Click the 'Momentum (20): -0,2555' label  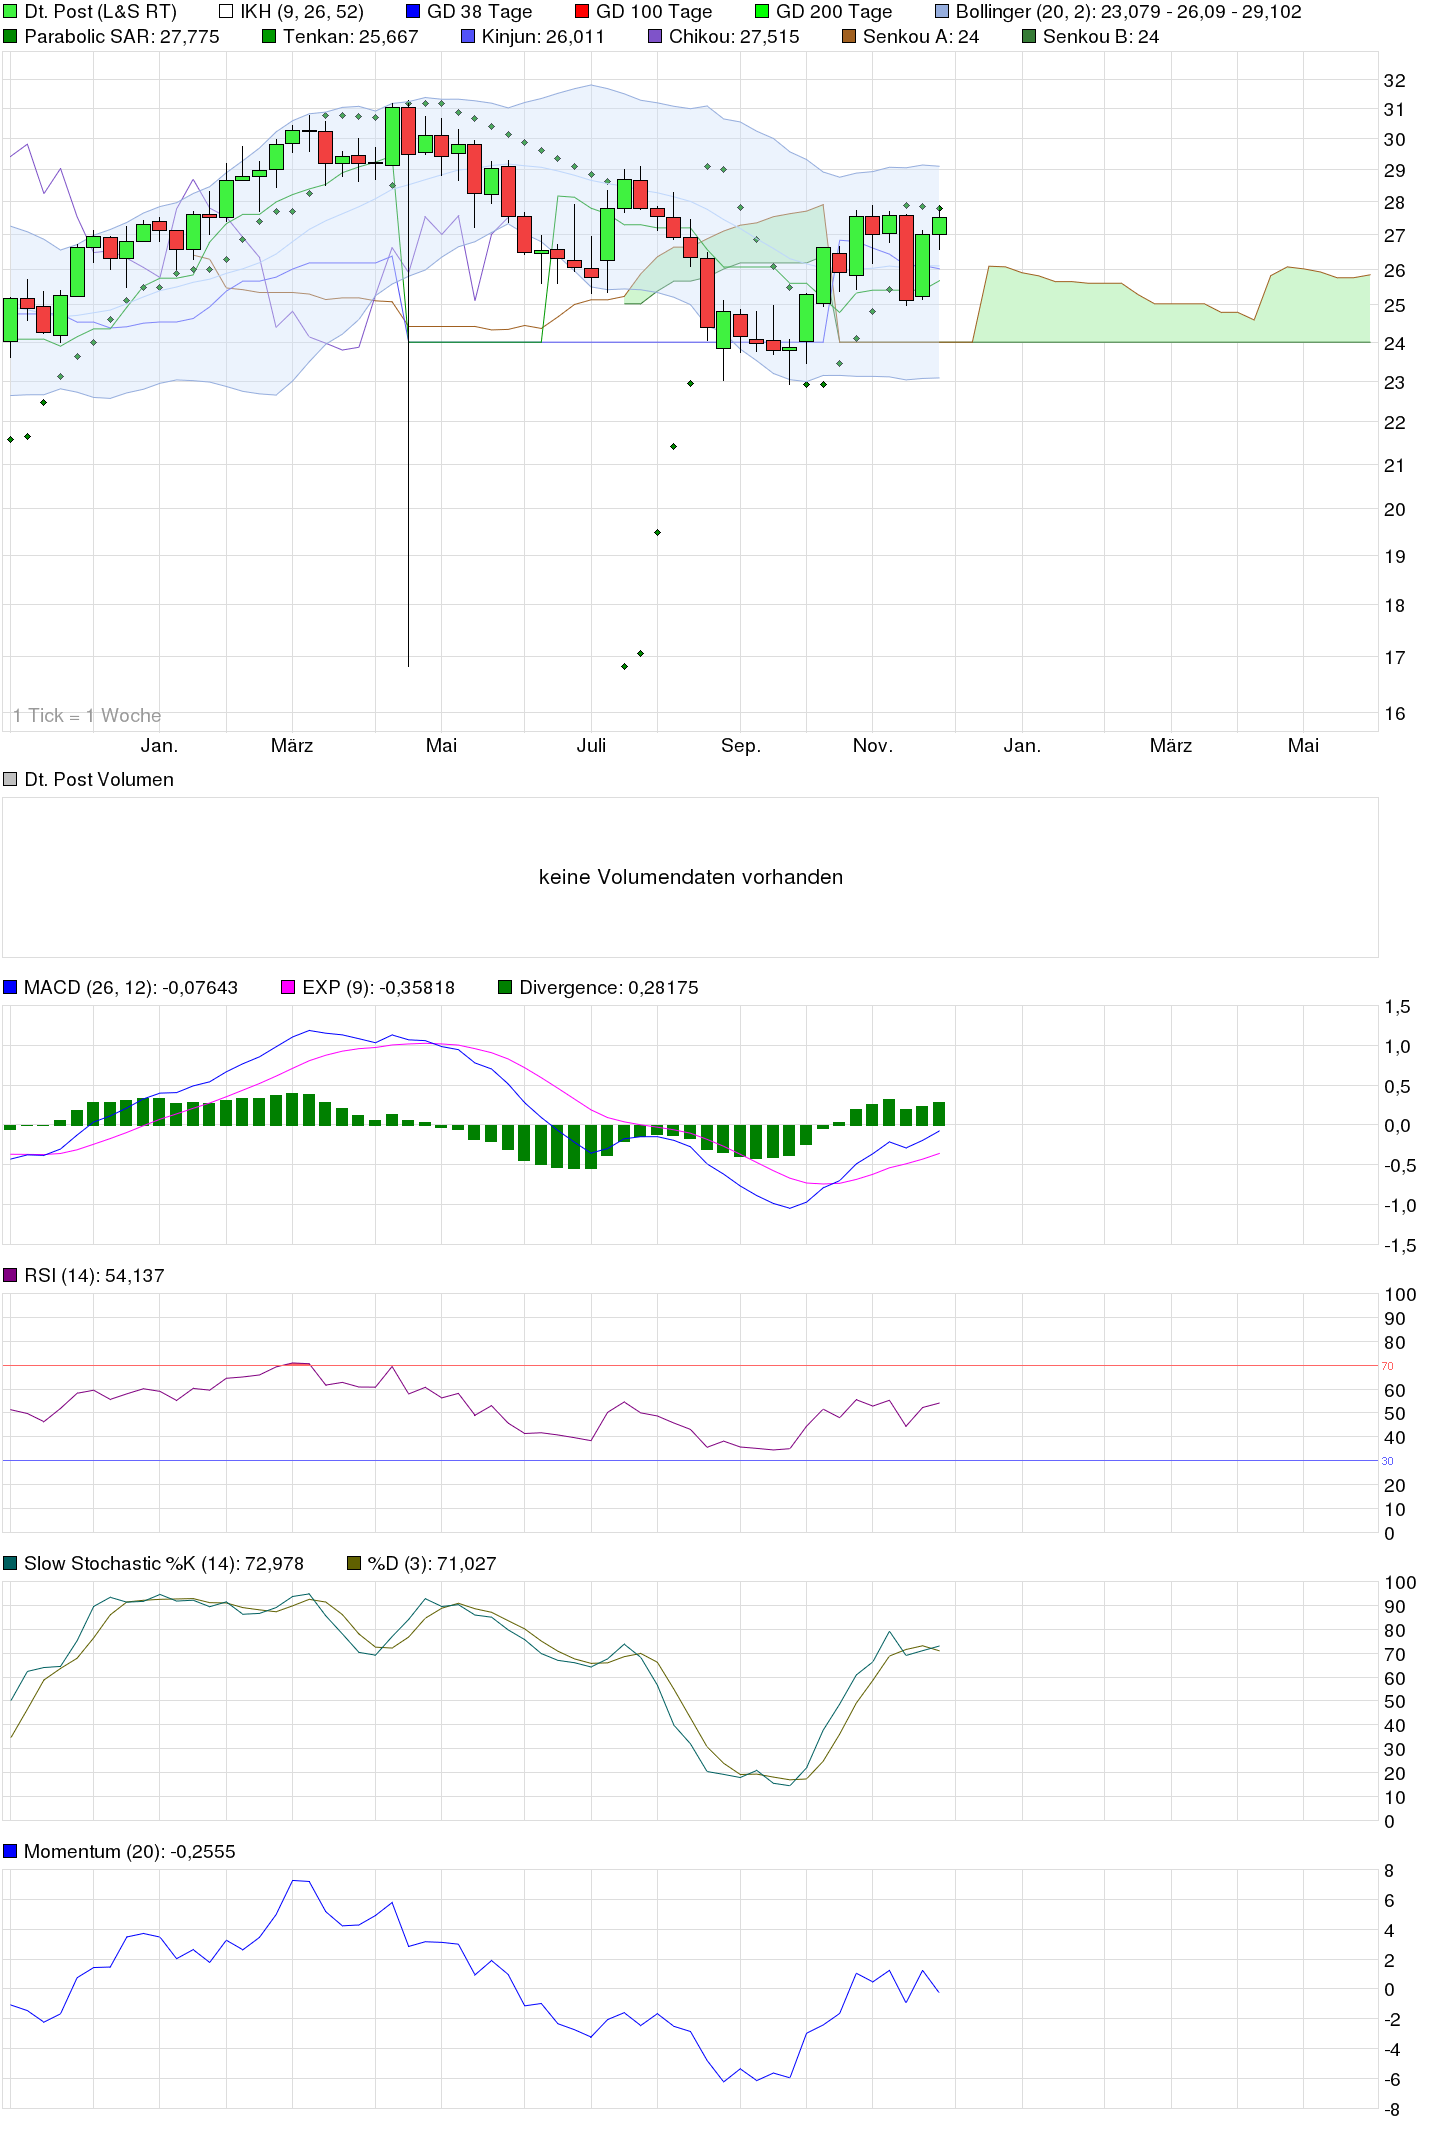pyautogui.click(x=130, y=1851)
